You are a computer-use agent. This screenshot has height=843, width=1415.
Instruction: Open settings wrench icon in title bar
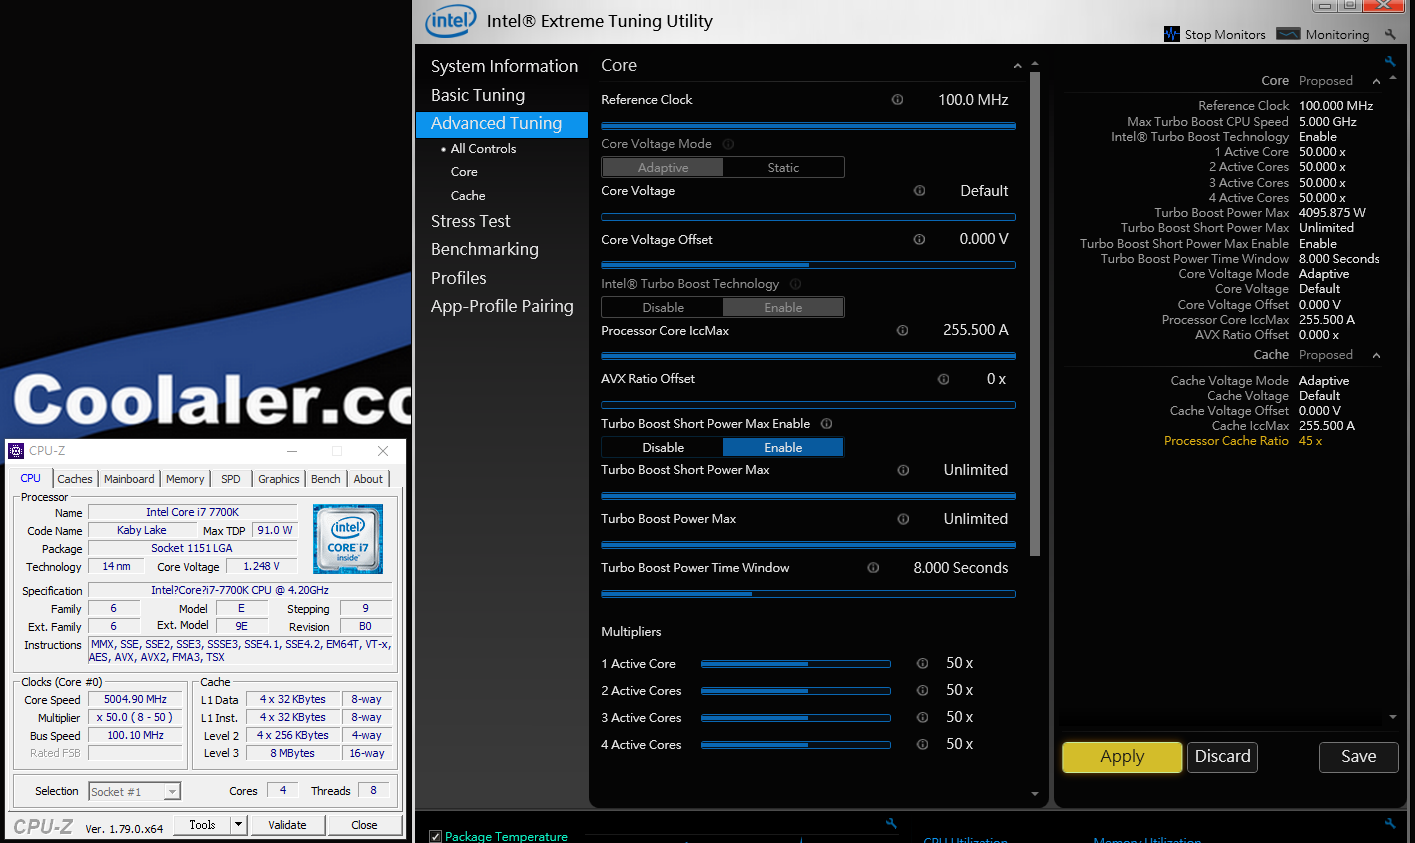tap(1390, 34)
